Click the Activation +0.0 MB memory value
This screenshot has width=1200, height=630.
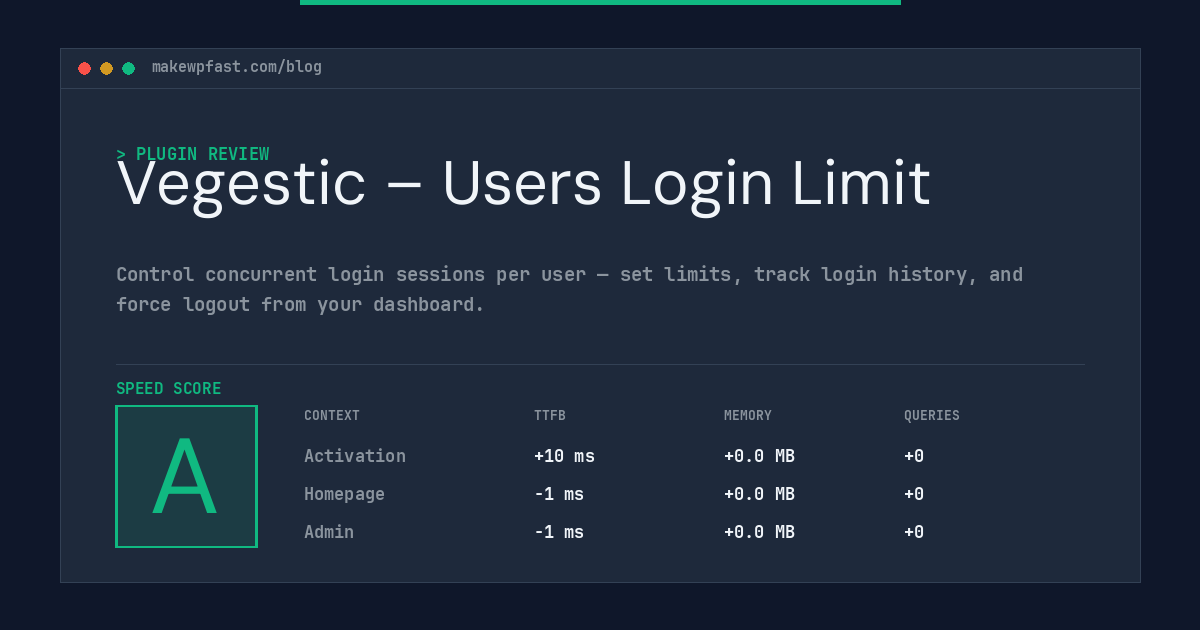point(759,456)
